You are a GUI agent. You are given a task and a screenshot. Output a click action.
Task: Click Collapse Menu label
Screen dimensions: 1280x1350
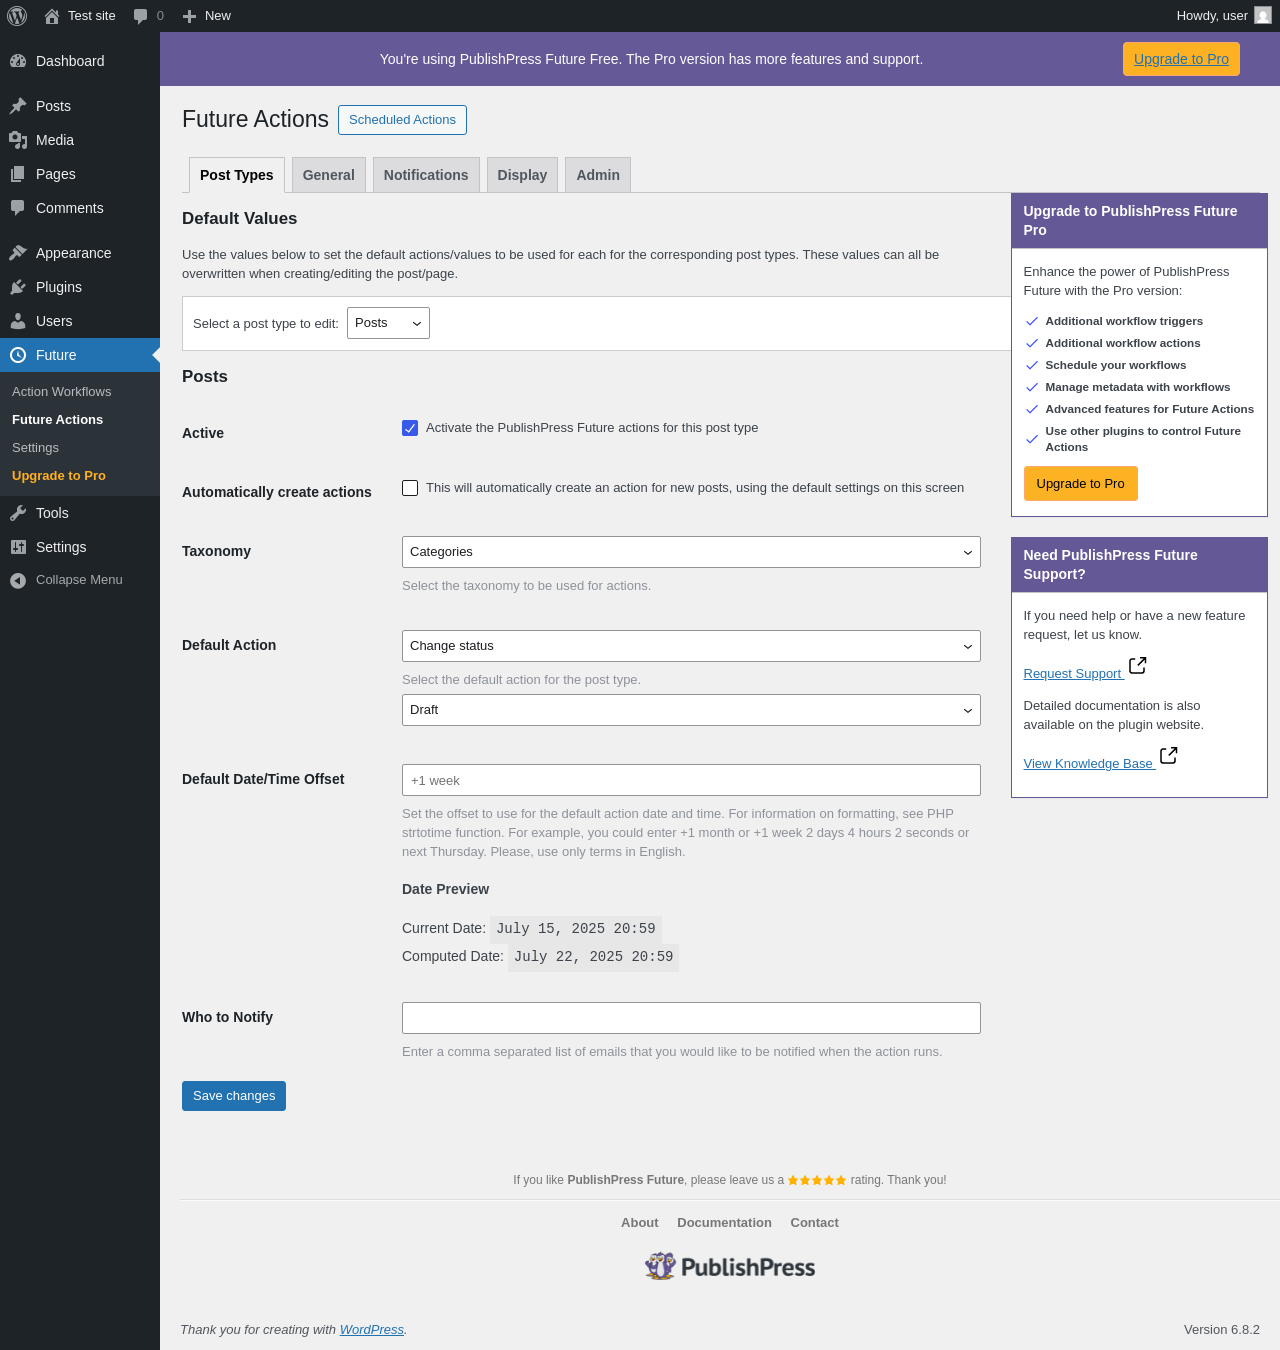pos(79,580)
